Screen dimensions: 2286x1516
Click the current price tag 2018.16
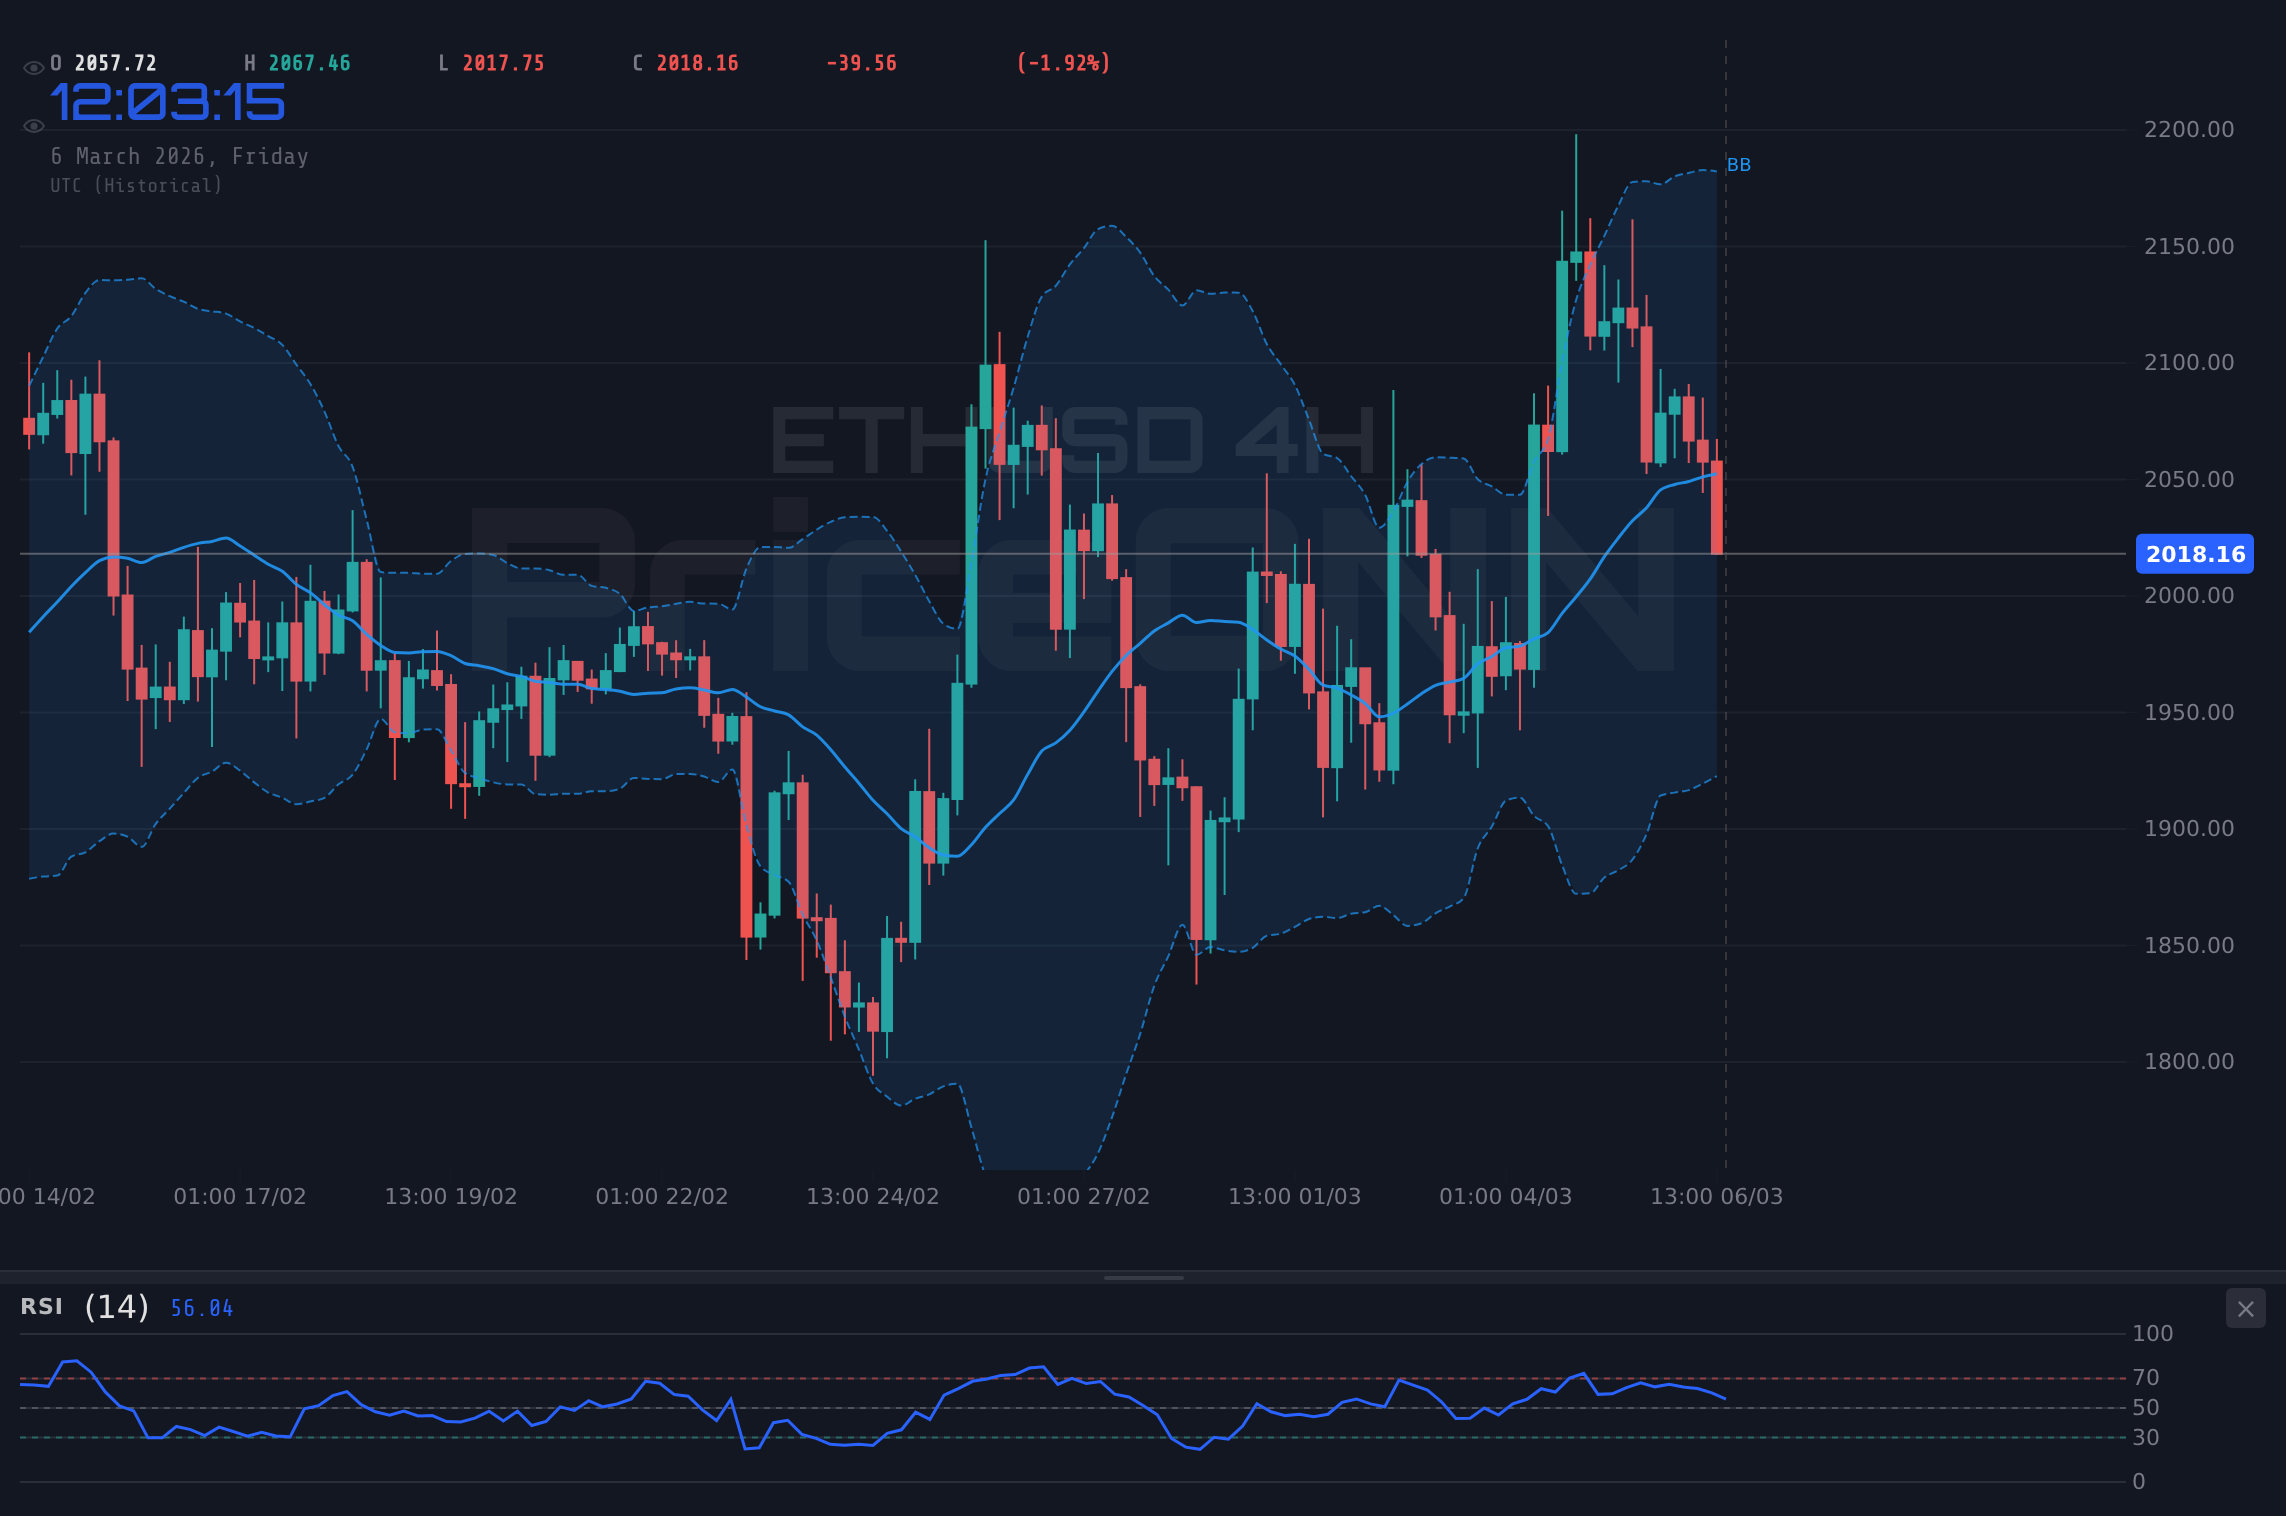pyautogui.click(x=2195, y=554)
